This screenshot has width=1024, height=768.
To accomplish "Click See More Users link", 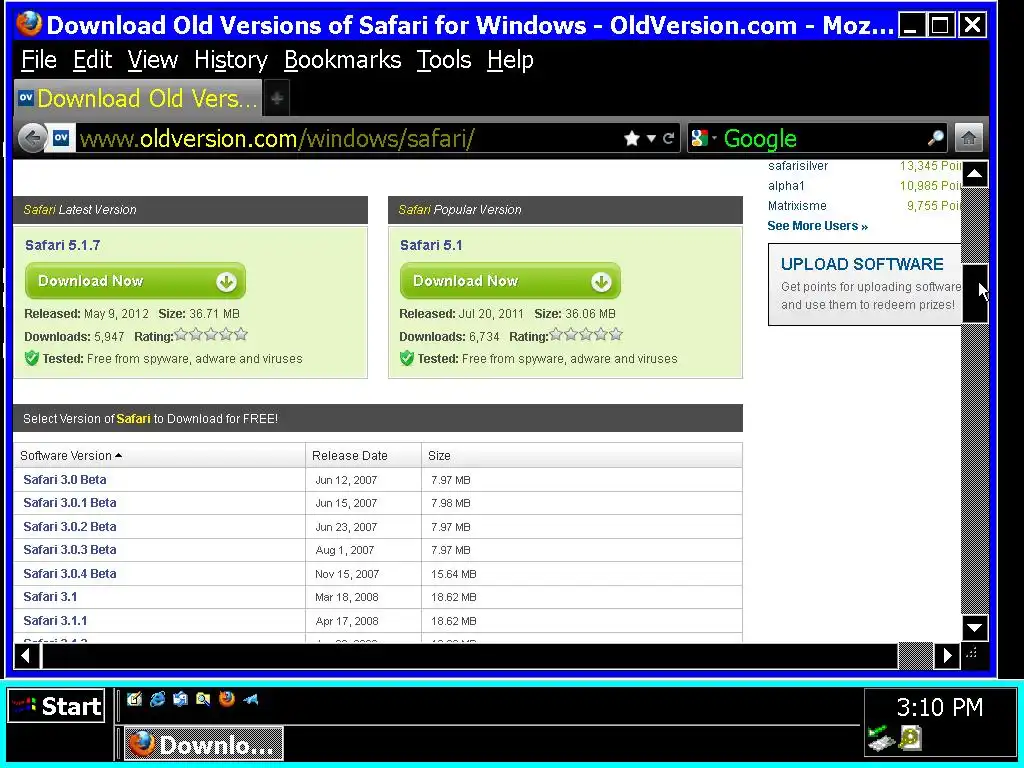I will coord(817,226).
